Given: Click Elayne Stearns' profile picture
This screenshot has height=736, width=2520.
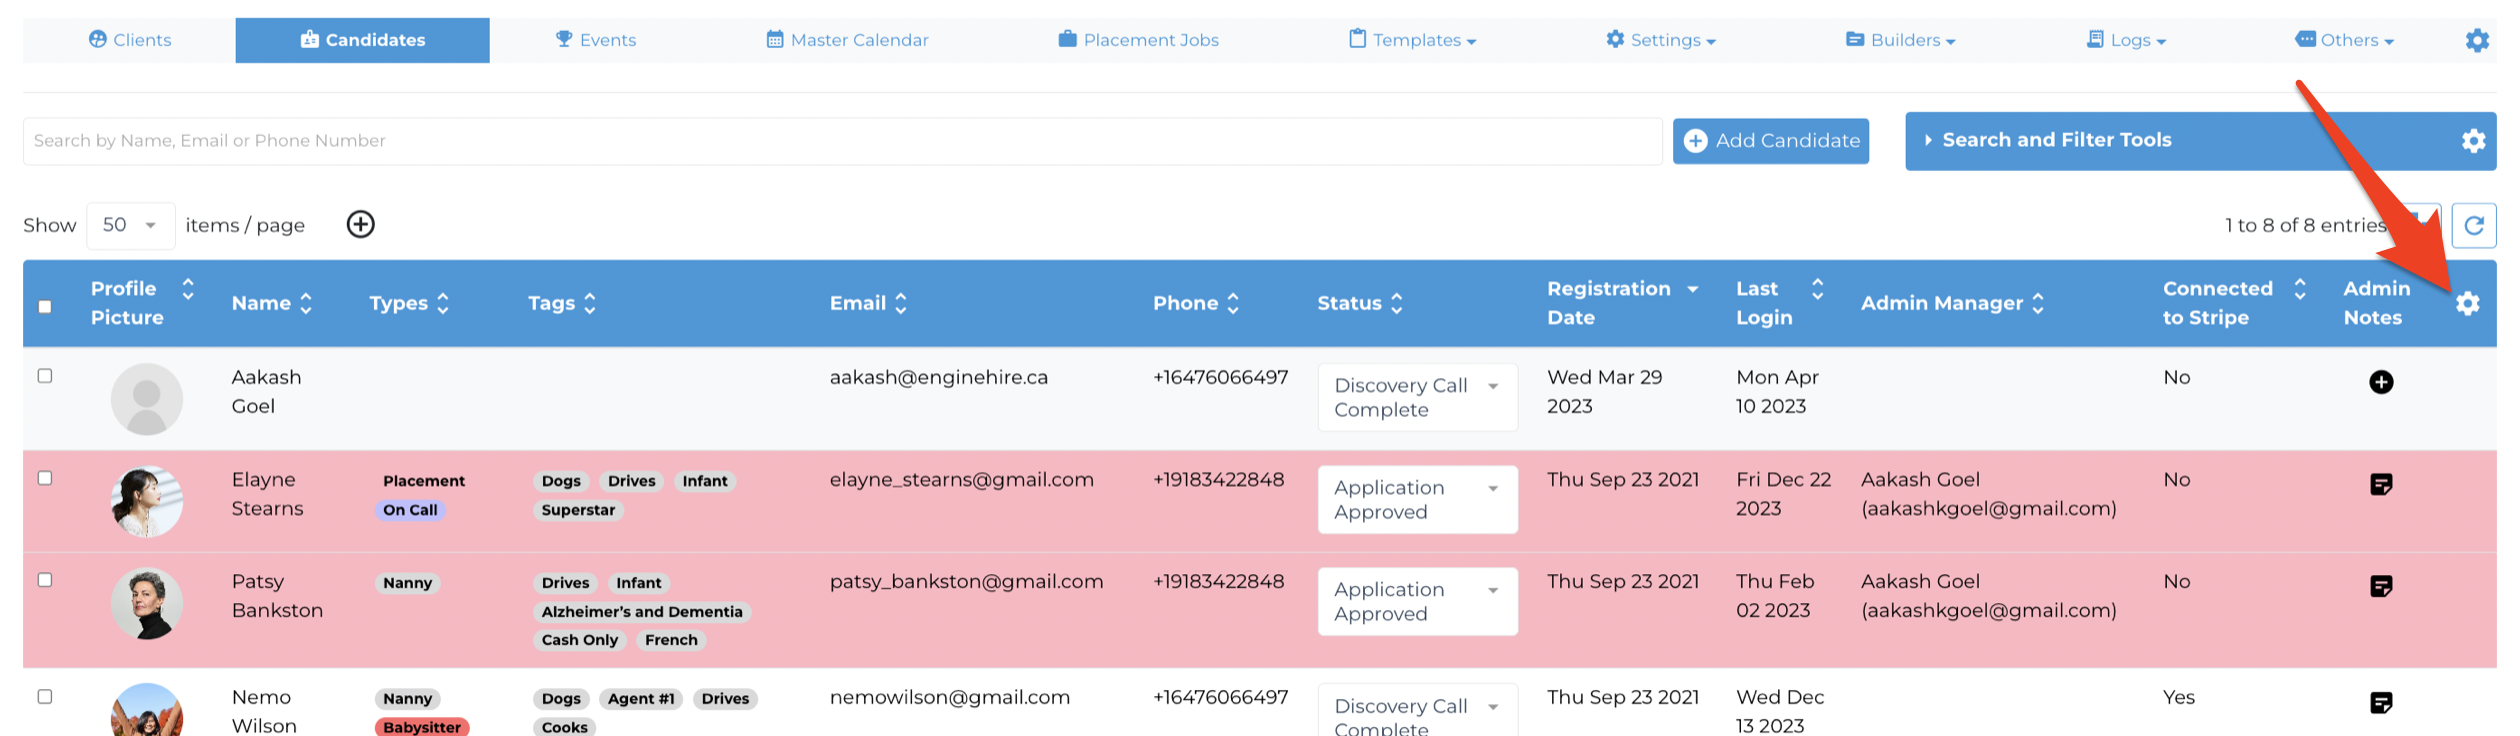Looking at the screenshot, I should [147, 501].
